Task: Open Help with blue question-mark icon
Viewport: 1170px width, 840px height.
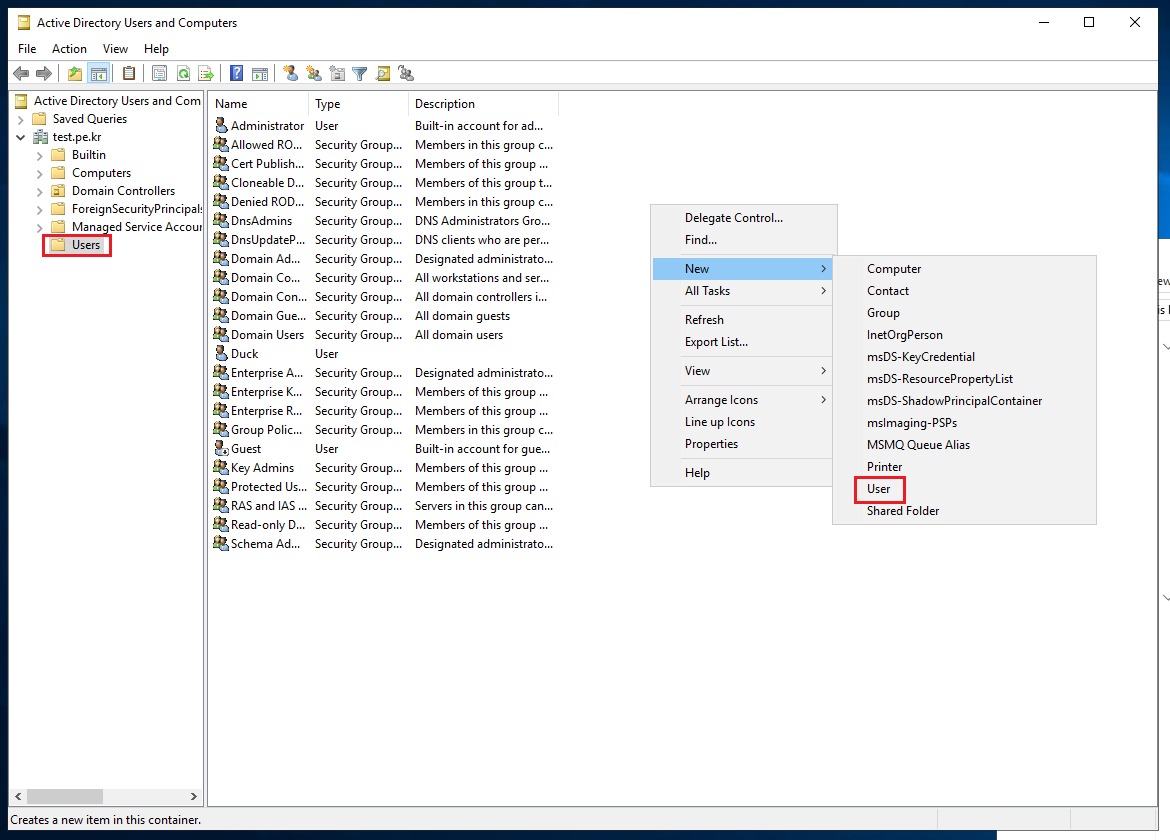Action: coord(237,73)
